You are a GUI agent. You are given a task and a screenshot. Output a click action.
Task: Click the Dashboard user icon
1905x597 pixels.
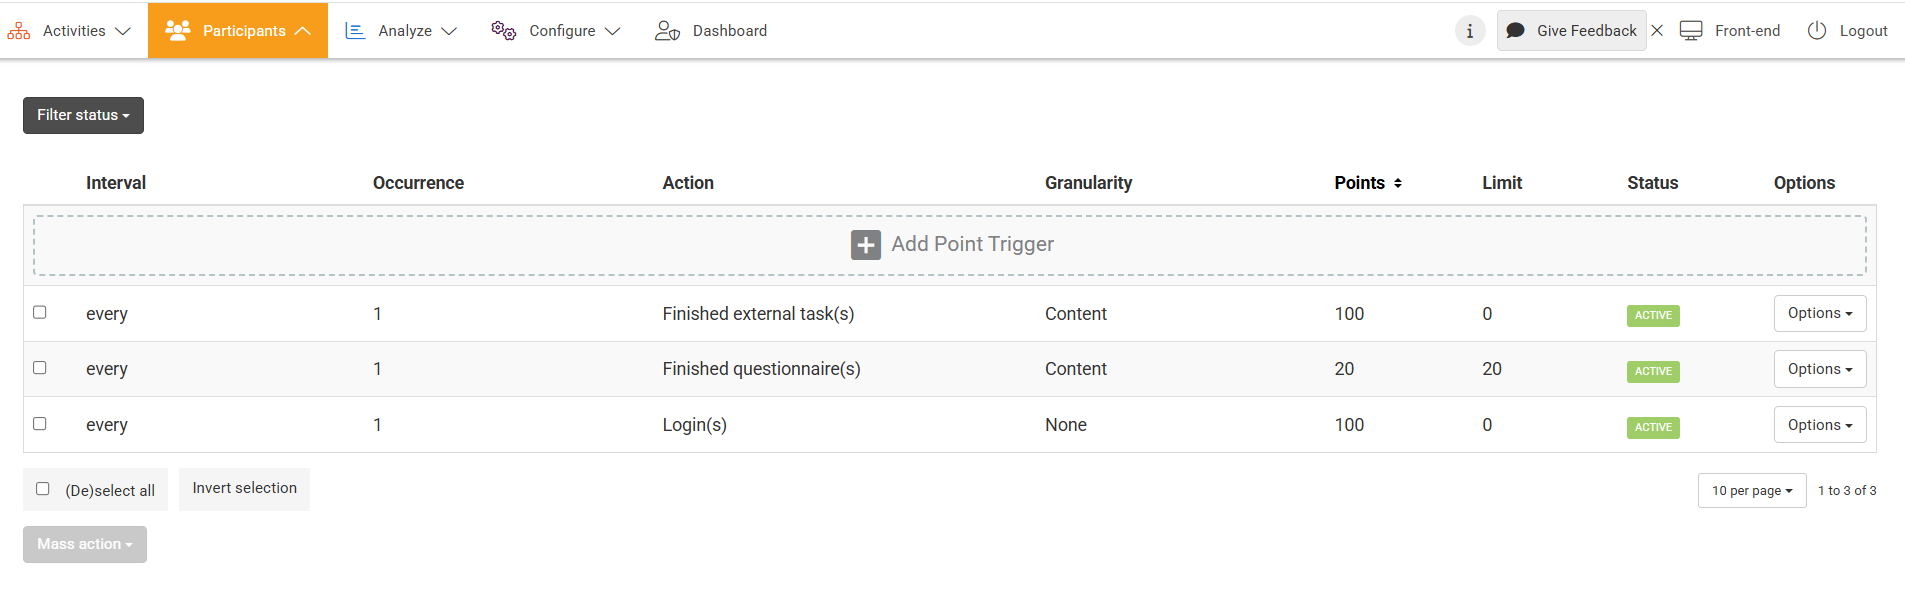667,31
